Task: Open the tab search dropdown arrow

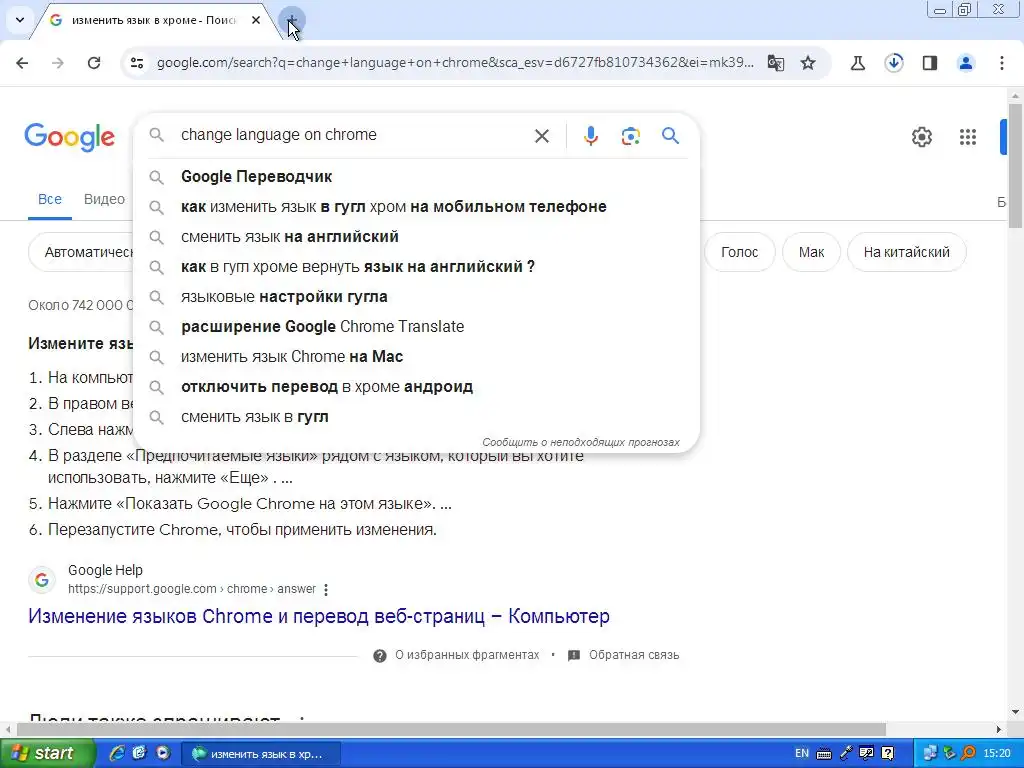Action: pyautogui.click(x=20, y=20)
